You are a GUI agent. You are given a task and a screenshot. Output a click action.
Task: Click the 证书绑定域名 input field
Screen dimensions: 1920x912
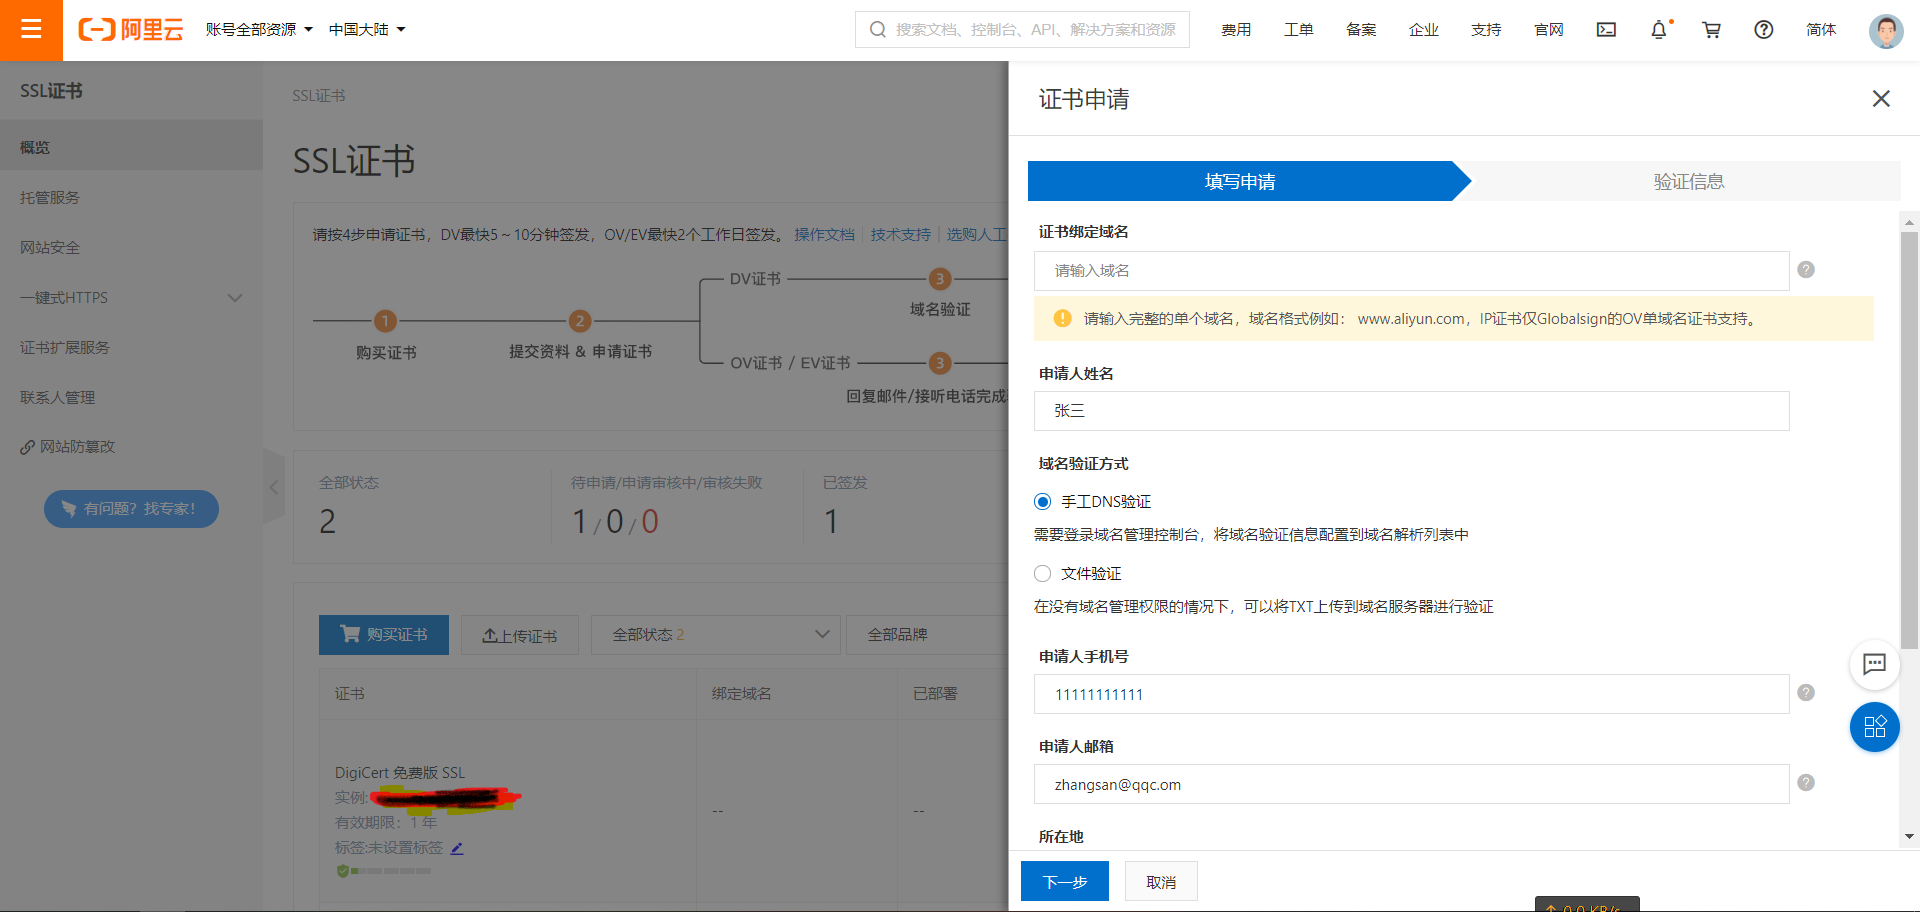coord(1411,271)
